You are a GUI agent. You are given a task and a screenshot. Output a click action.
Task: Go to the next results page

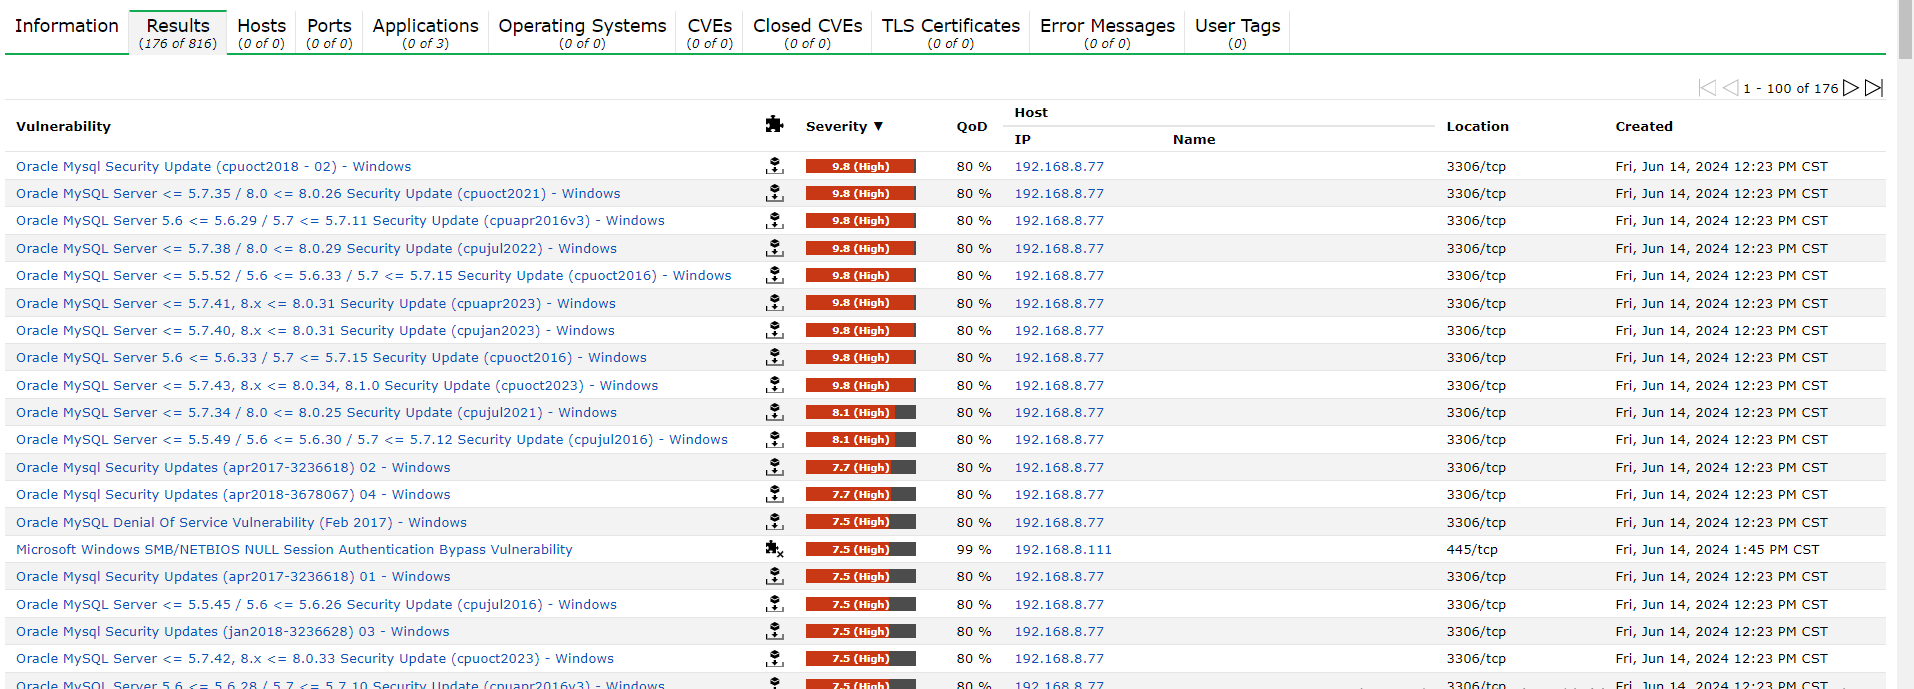(x=1851, y=88)
